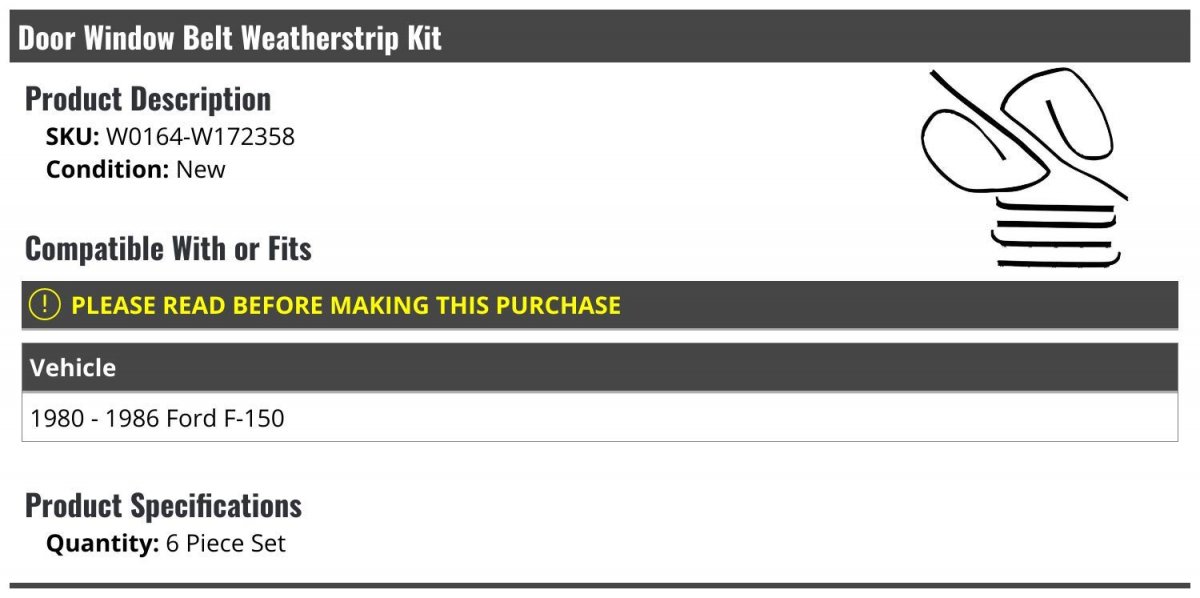The height and width of the screenshot is (598, 1200).
Task: Click the New condition value
Action: 201,169
